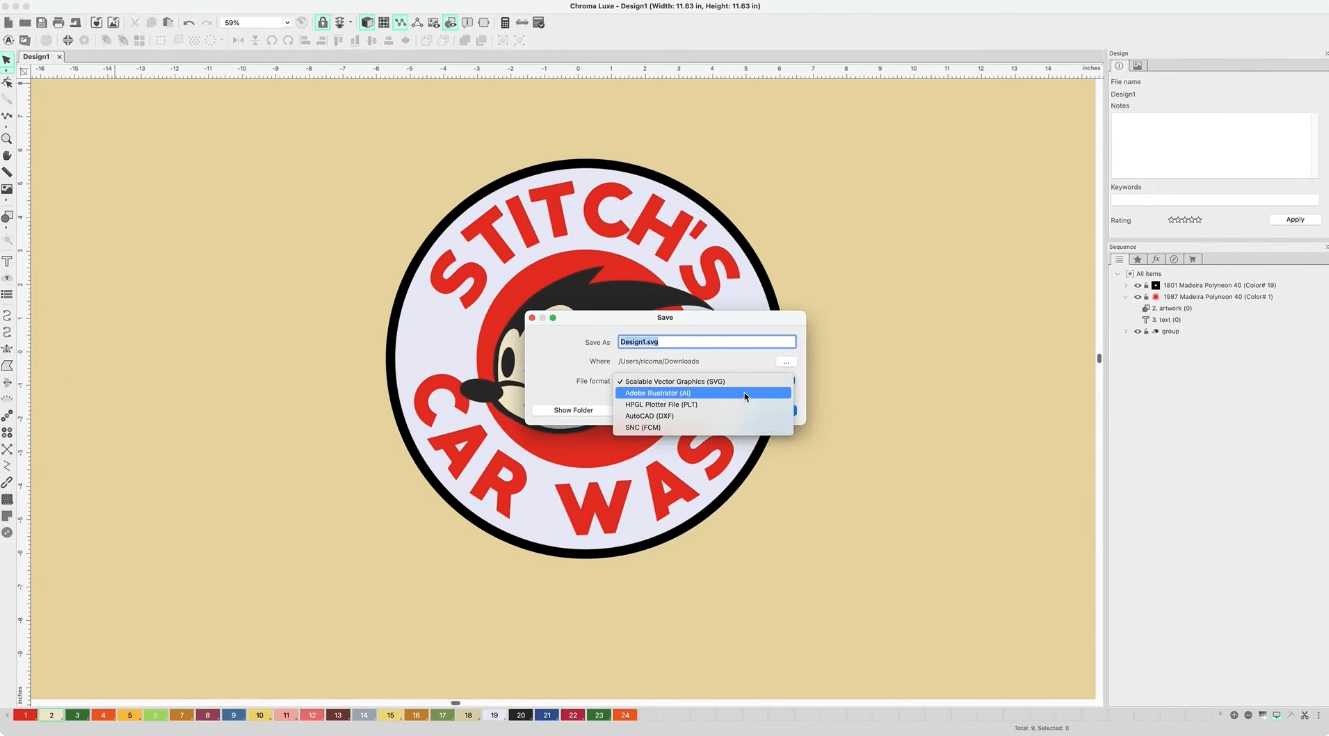Activate the 3D stitch view cube icon
The image size is (1329, 736).
[367, 22]
